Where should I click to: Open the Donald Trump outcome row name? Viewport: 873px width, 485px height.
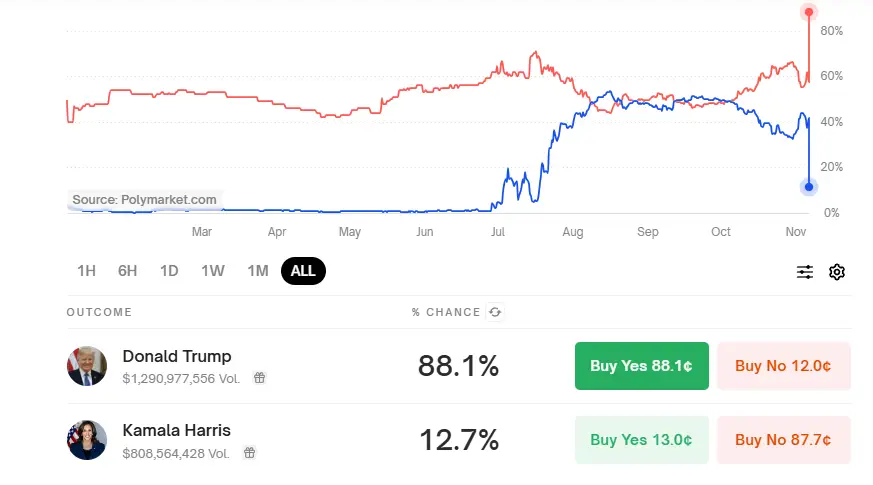pos(177,356)
